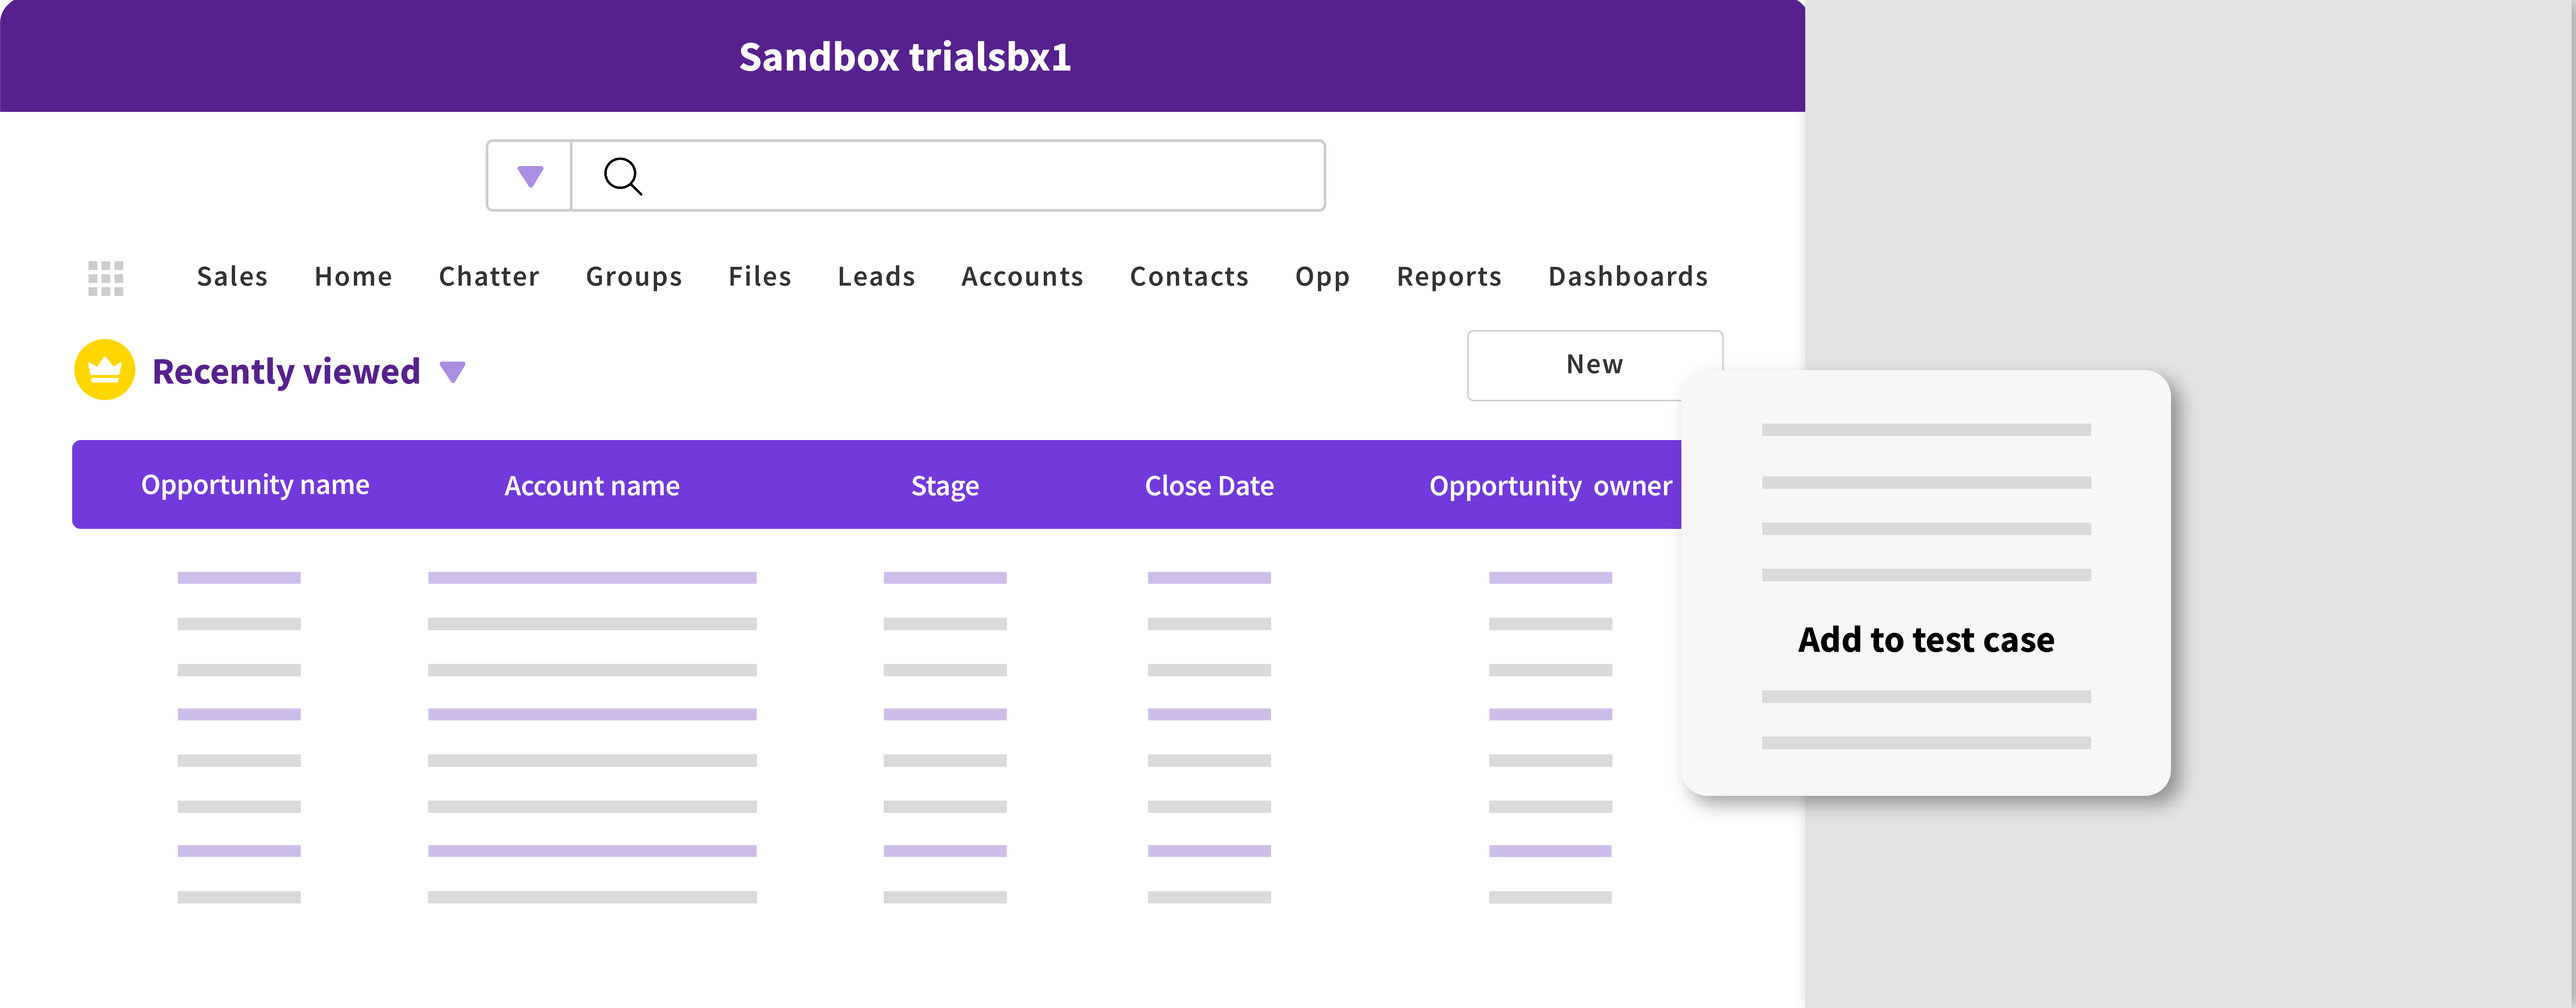Go to the Groups tab
This screenshot has height=1008, width=2576.
[633, 277]
